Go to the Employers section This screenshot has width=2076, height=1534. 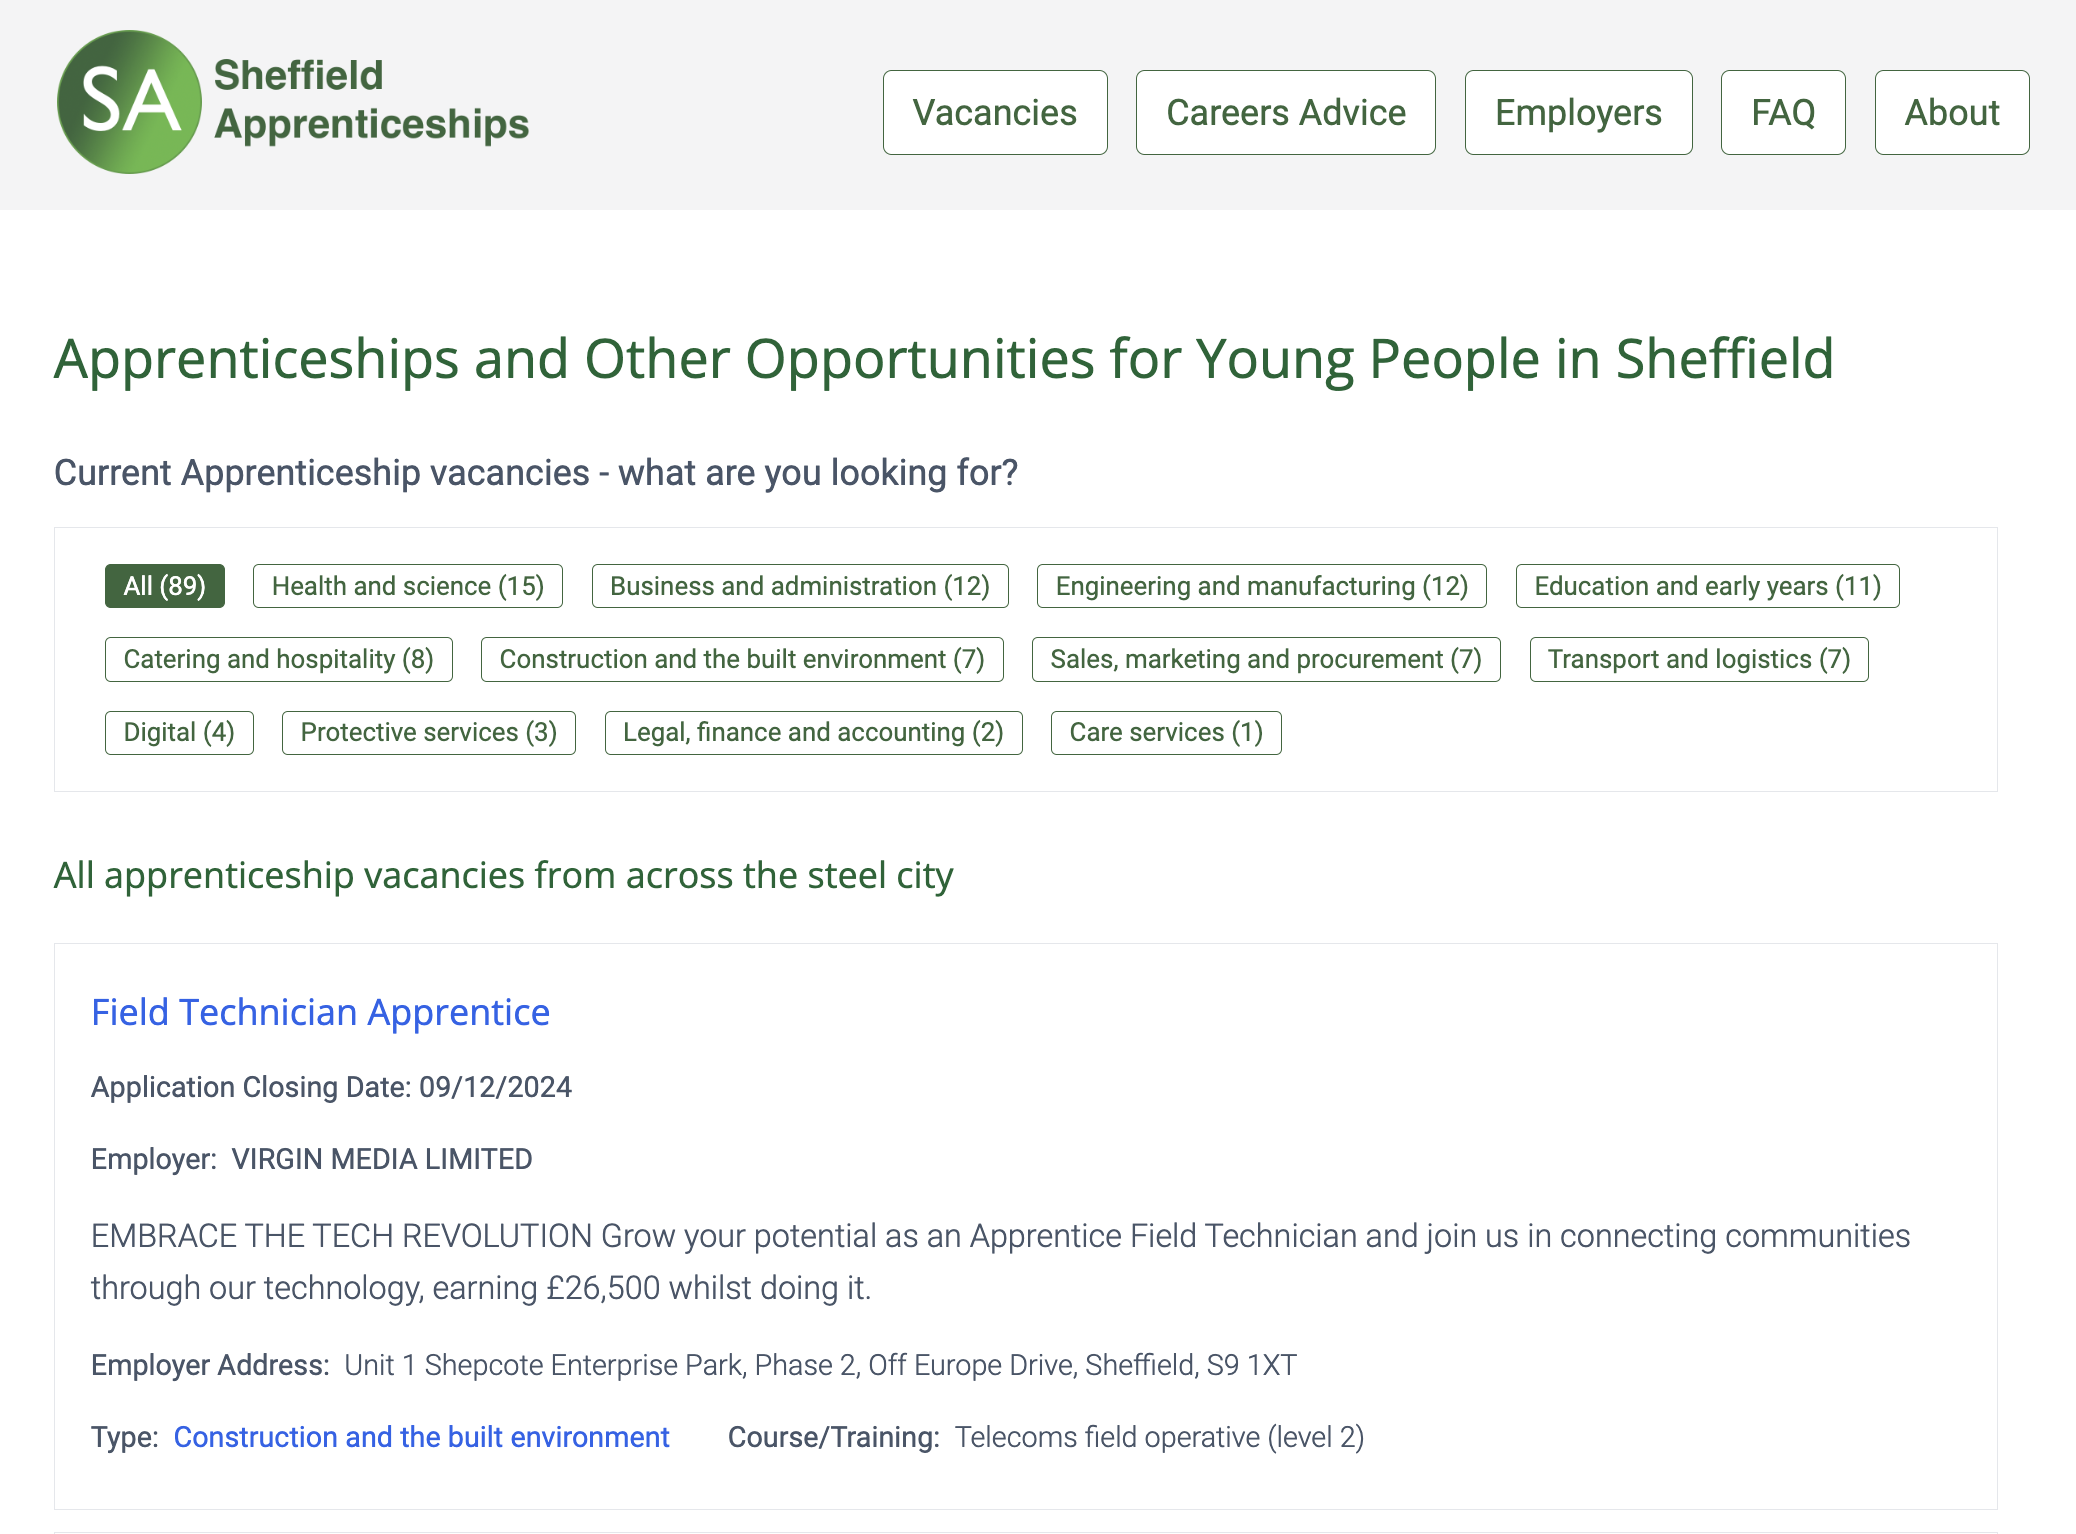pos(1578,112)
